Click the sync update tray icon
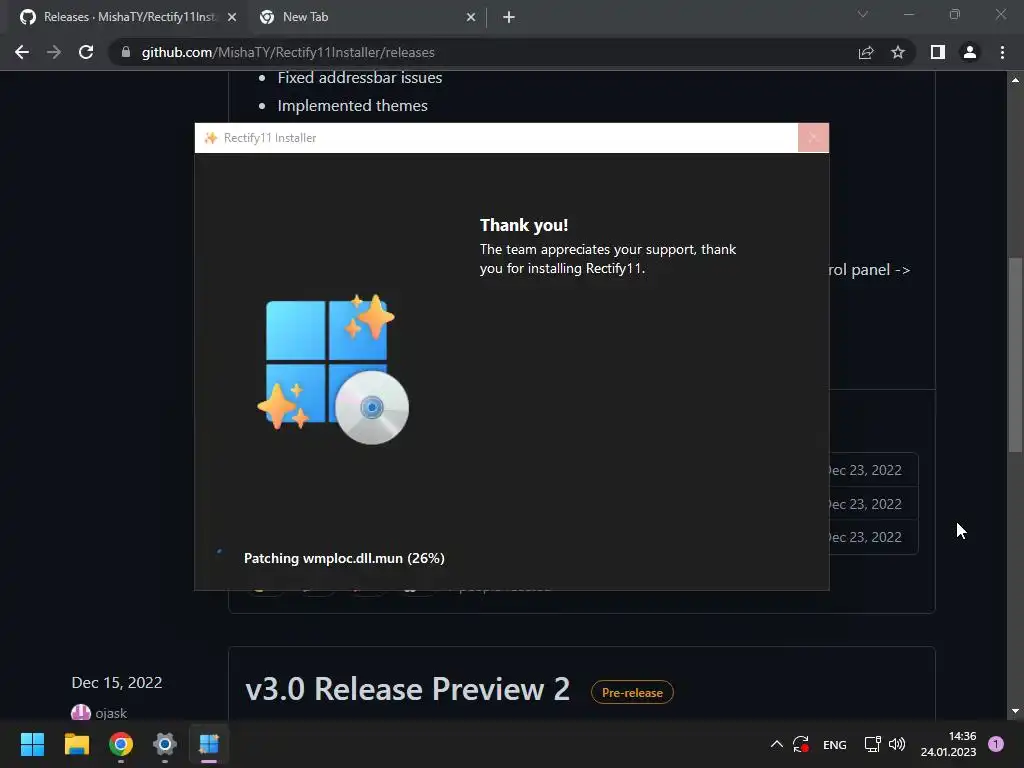The image size is (1024, 768). coord(801,744)
